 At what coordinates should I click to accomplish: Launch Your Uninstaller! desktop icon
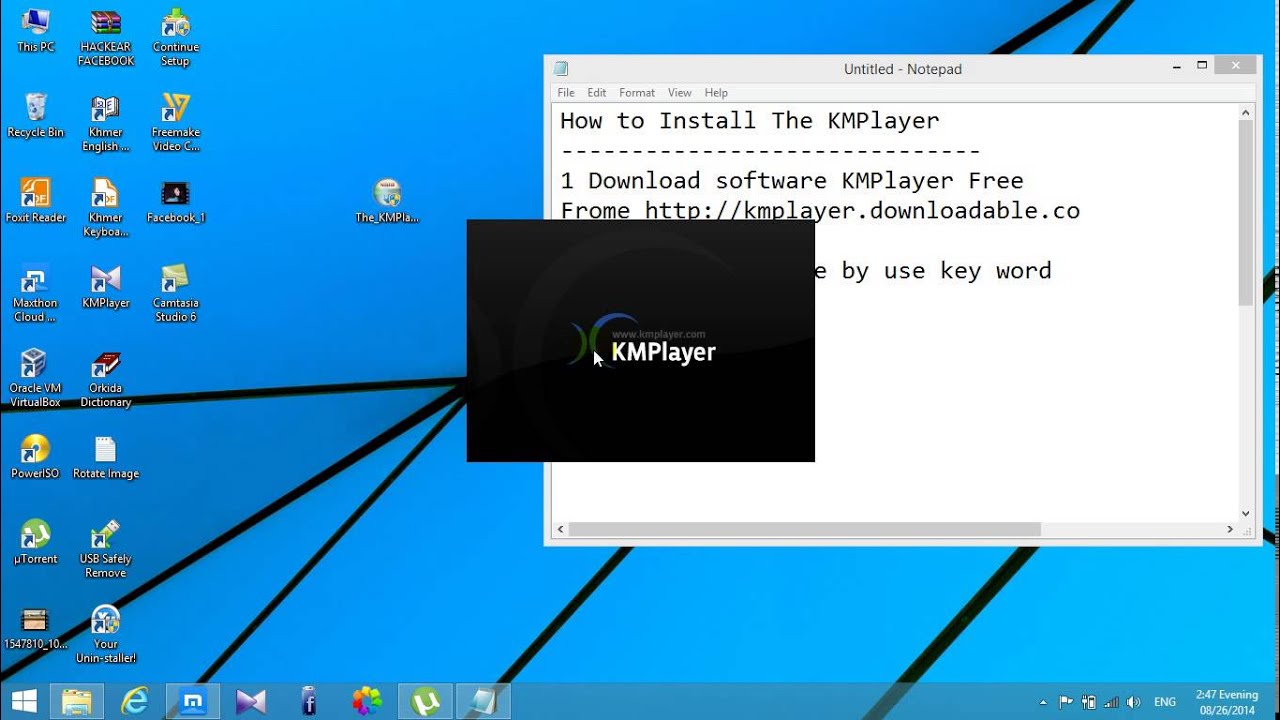(x=106, y=634)
